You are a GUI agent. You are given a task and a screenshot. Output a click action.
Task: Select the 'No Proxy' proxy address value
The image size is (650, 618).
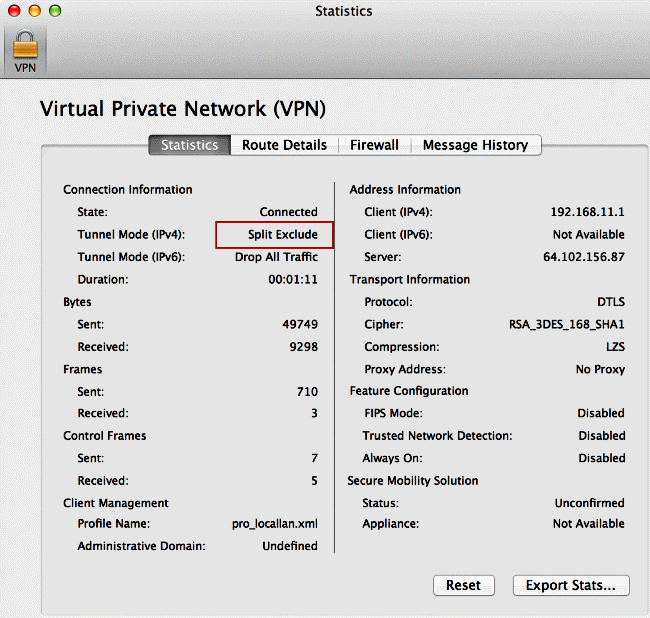[x=600, y=369]
